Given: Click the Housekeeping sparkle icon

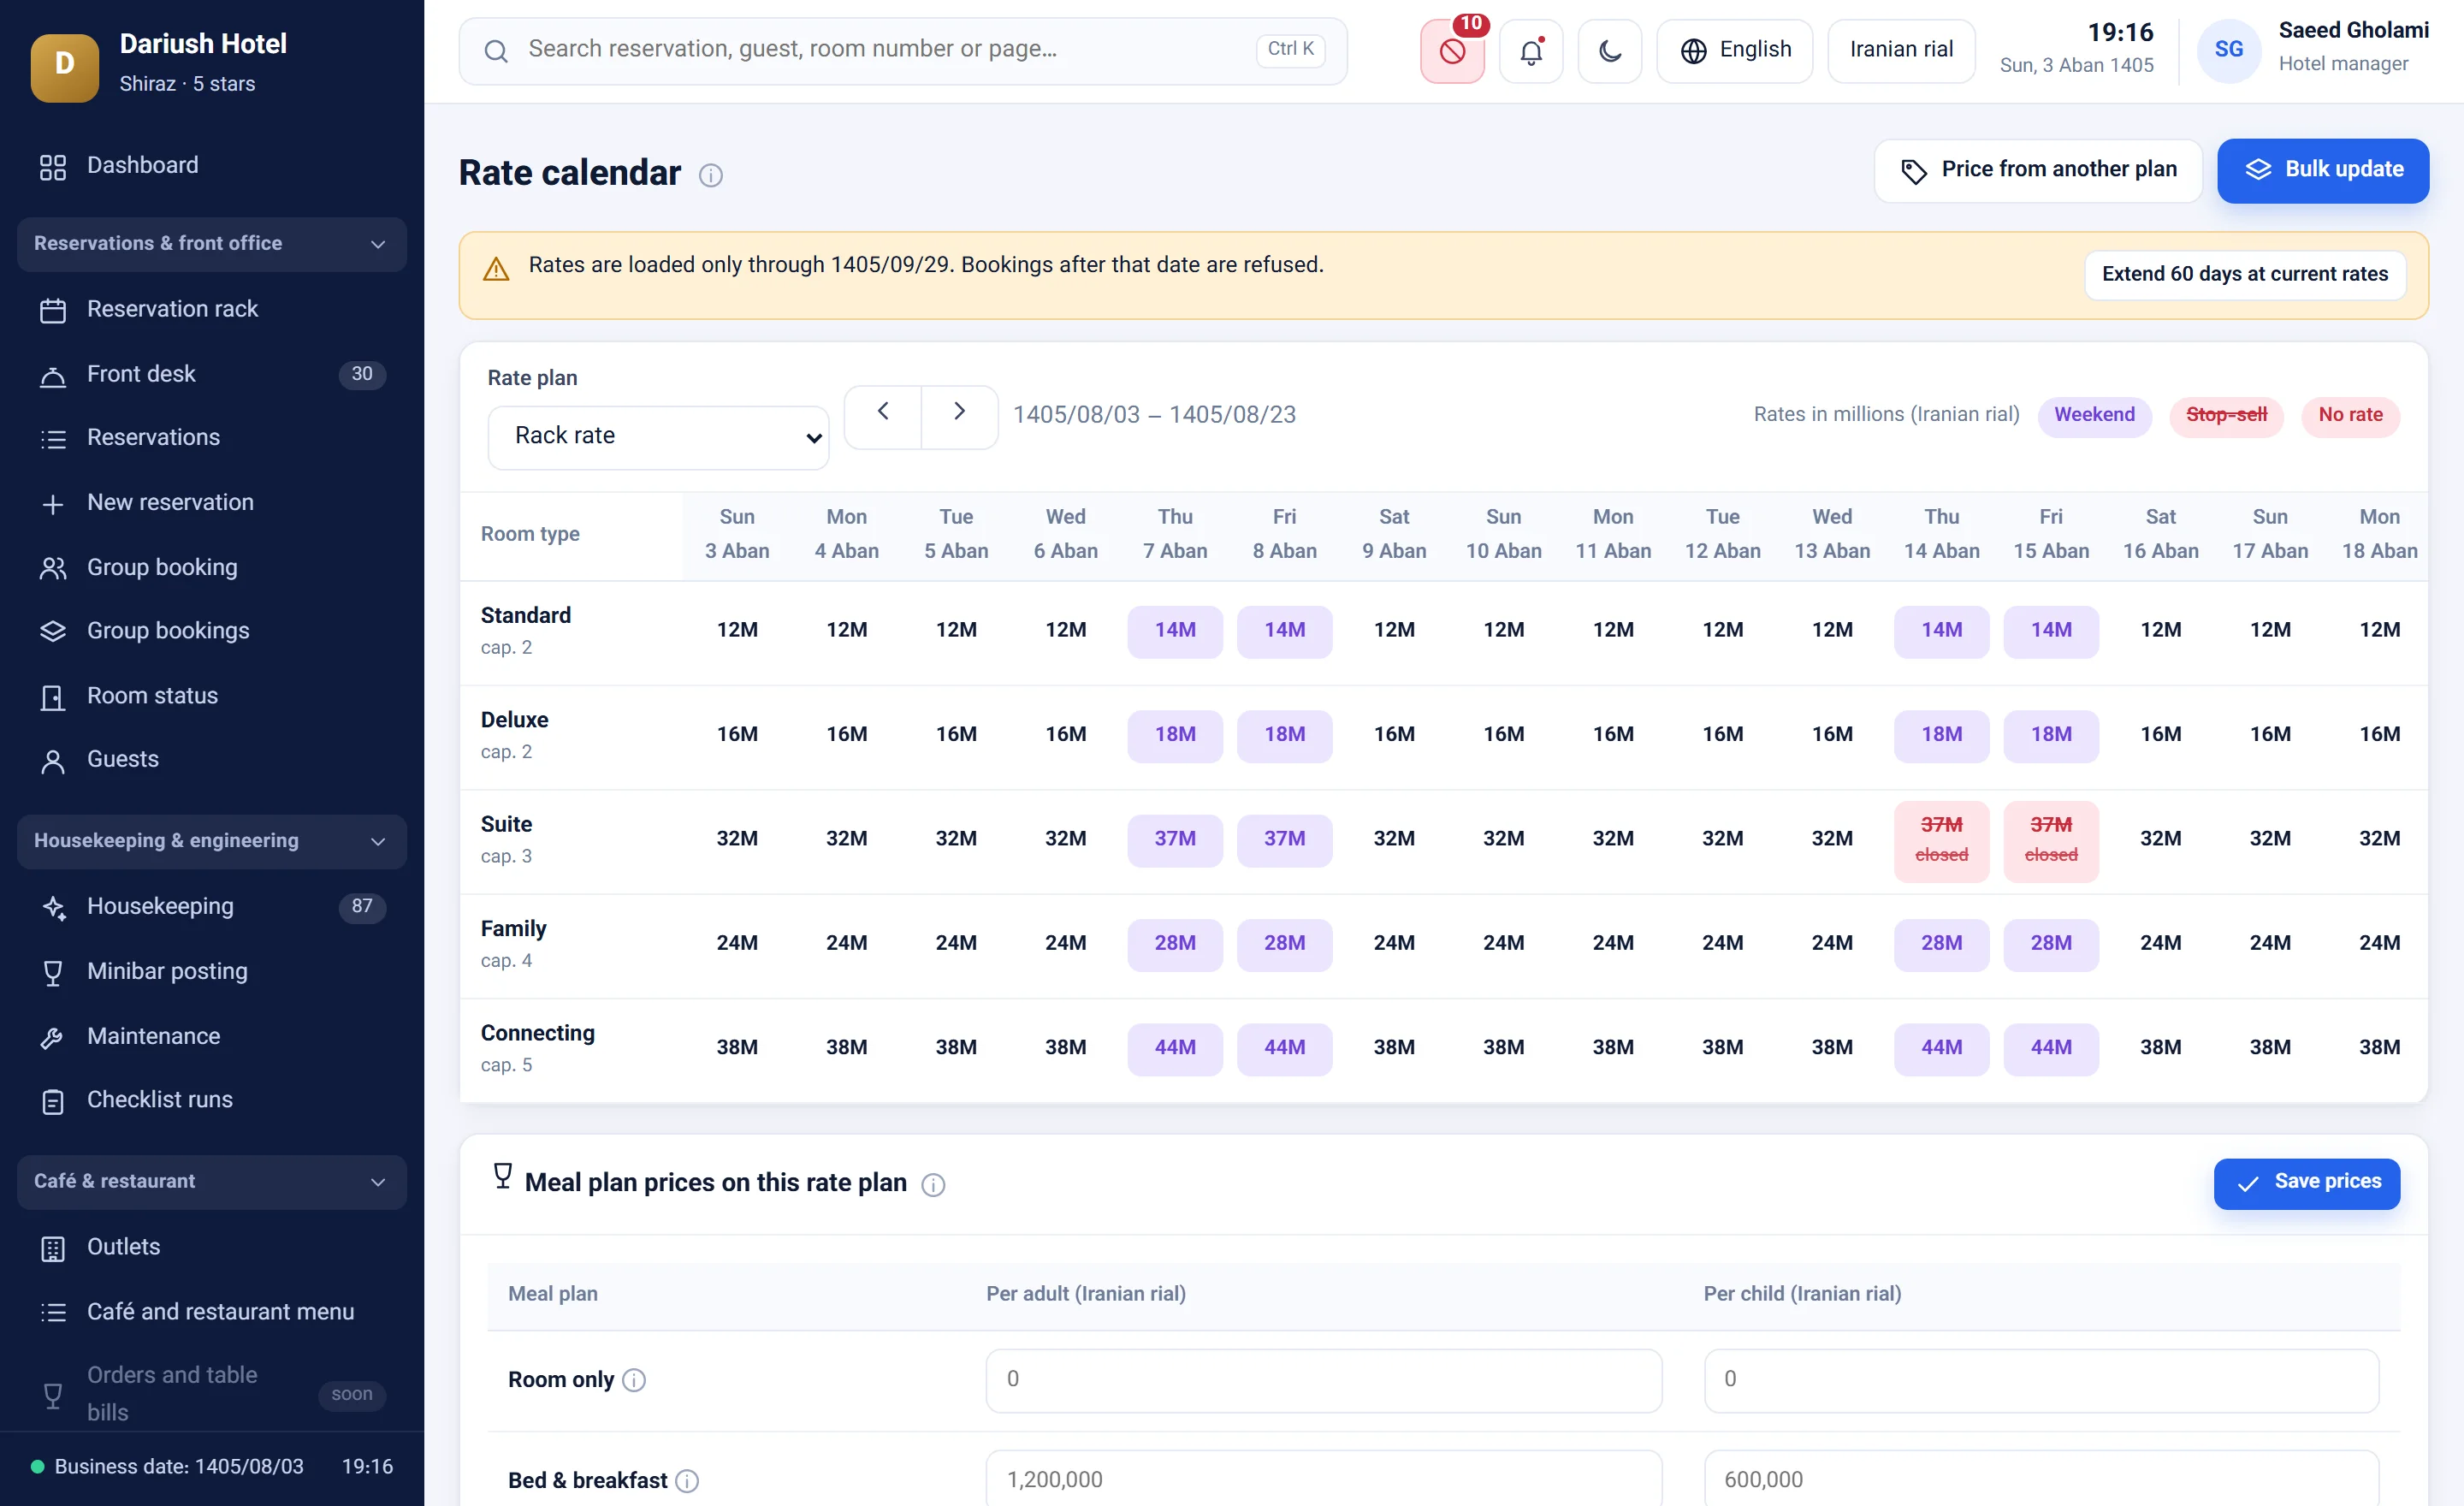Looking at the screenshot, I should click(53, 907).
